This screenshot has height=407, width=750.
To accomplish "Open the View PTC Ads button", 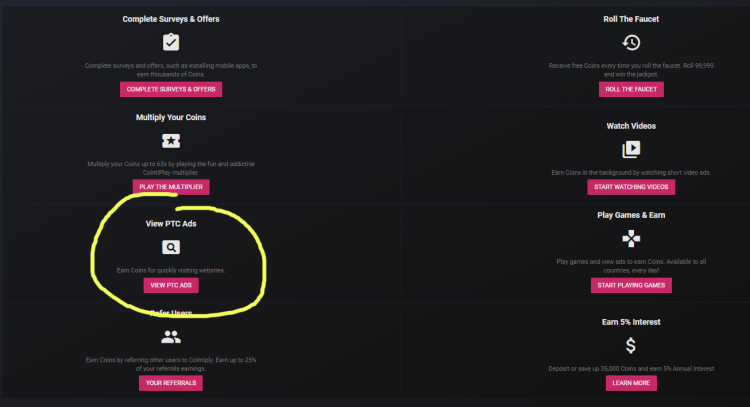I will tap(171, 286).
